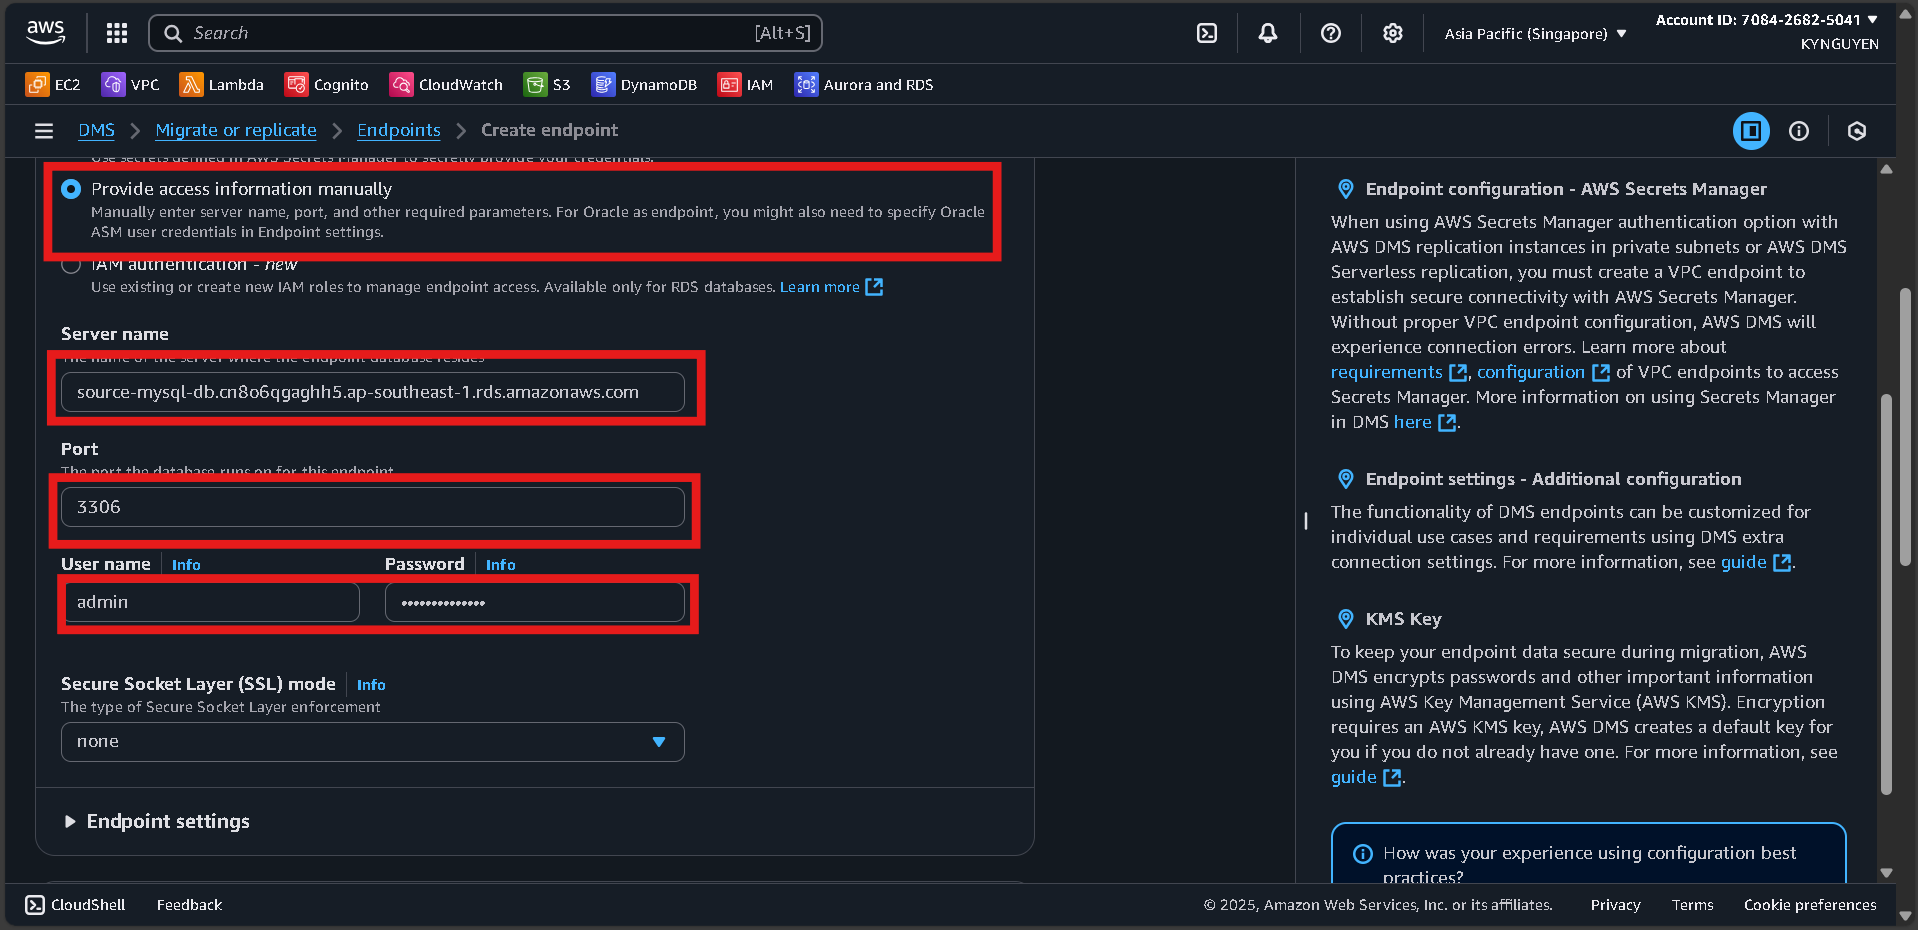Open the Cognito service shortcut
Image resolution: width=1918 pixels, height=930 pixels.
(326, 84)
